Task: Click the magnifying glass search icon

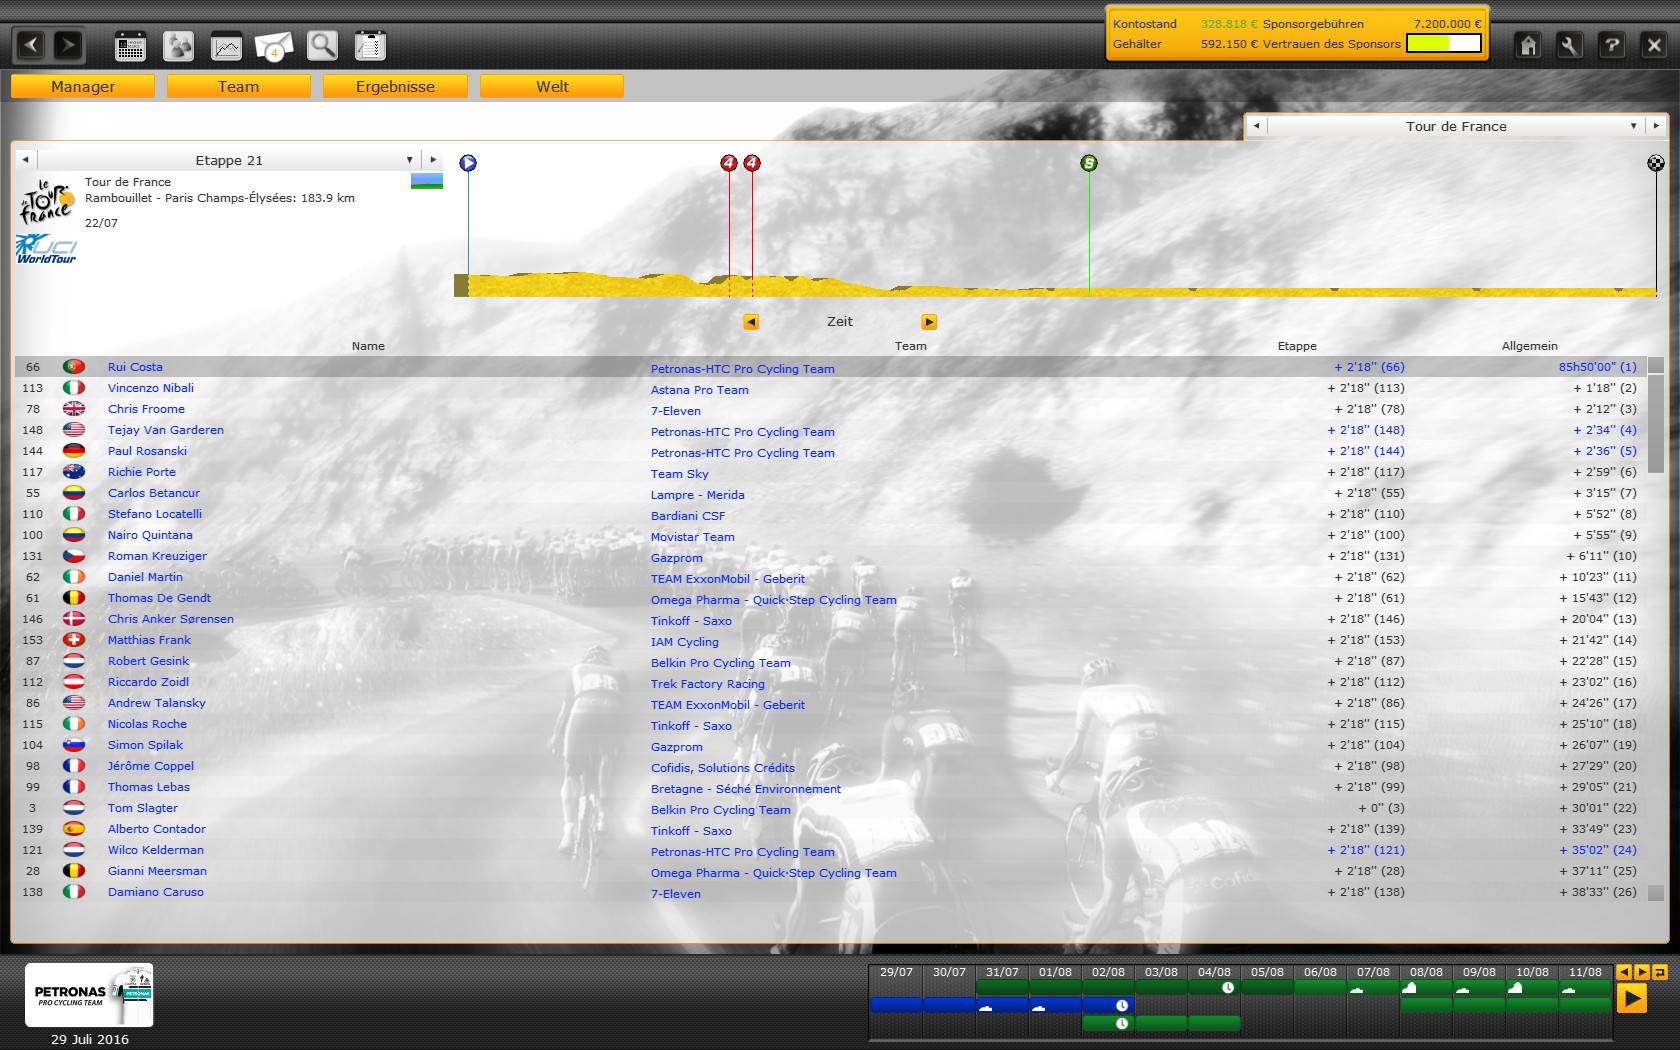Action: 322,46
